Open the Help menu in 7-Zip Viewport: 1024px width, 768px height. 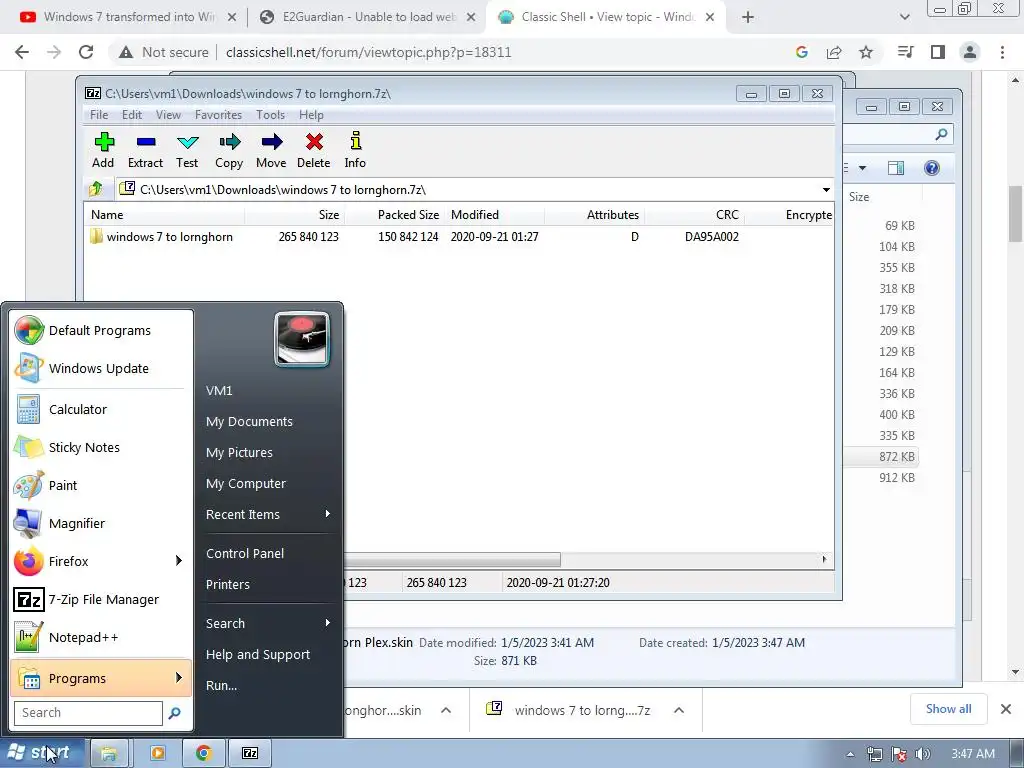tap(311, 115)
